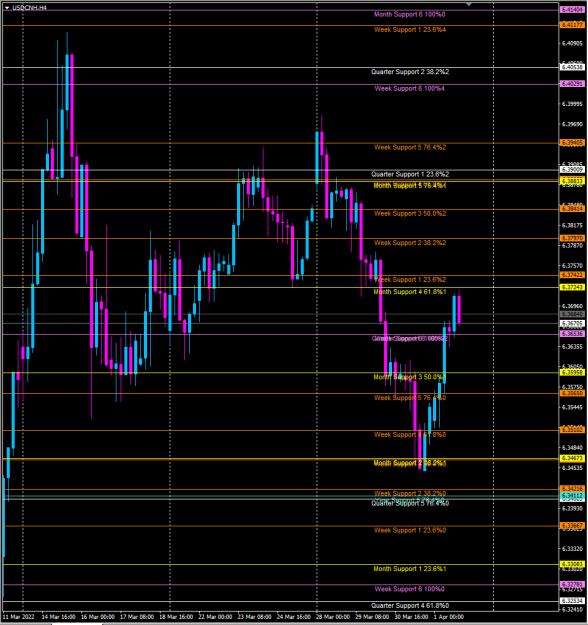Click the white 6.32534 price tag
Image resolution: width=588 pixels, height=625 pixels.
coord(572,601)
